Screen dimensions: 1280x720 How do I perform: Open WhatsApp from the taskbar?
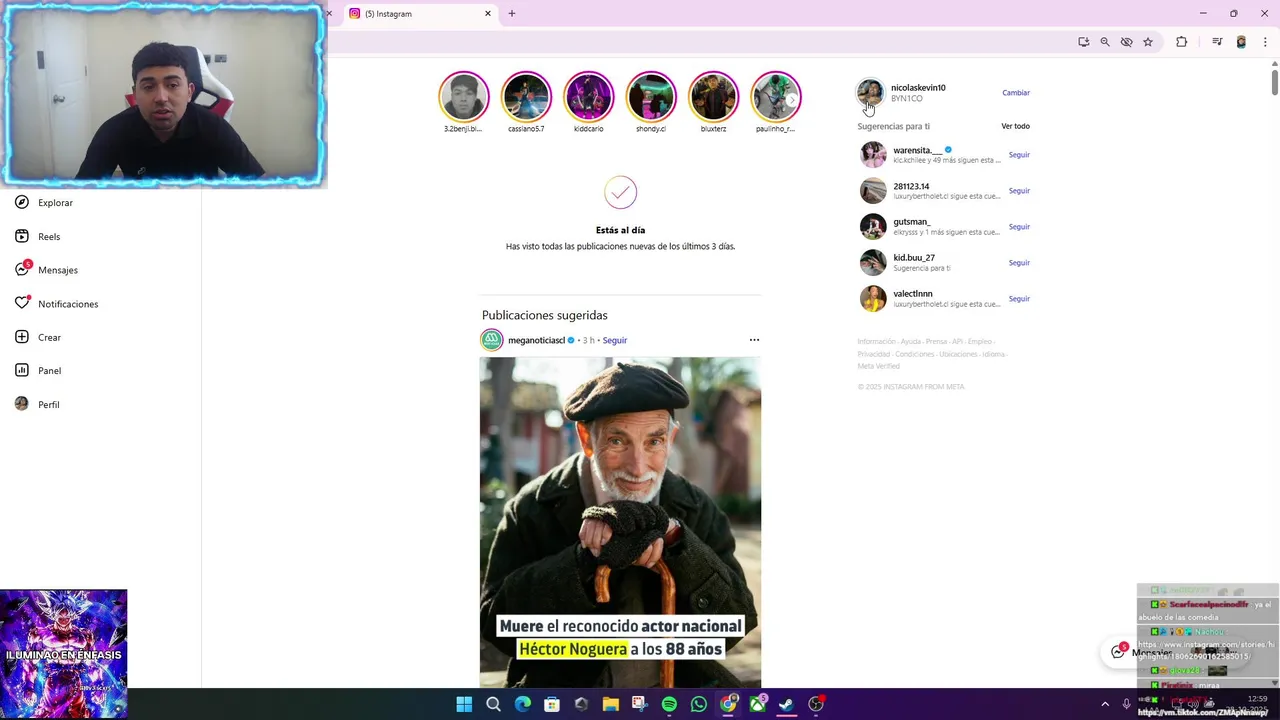699,704
